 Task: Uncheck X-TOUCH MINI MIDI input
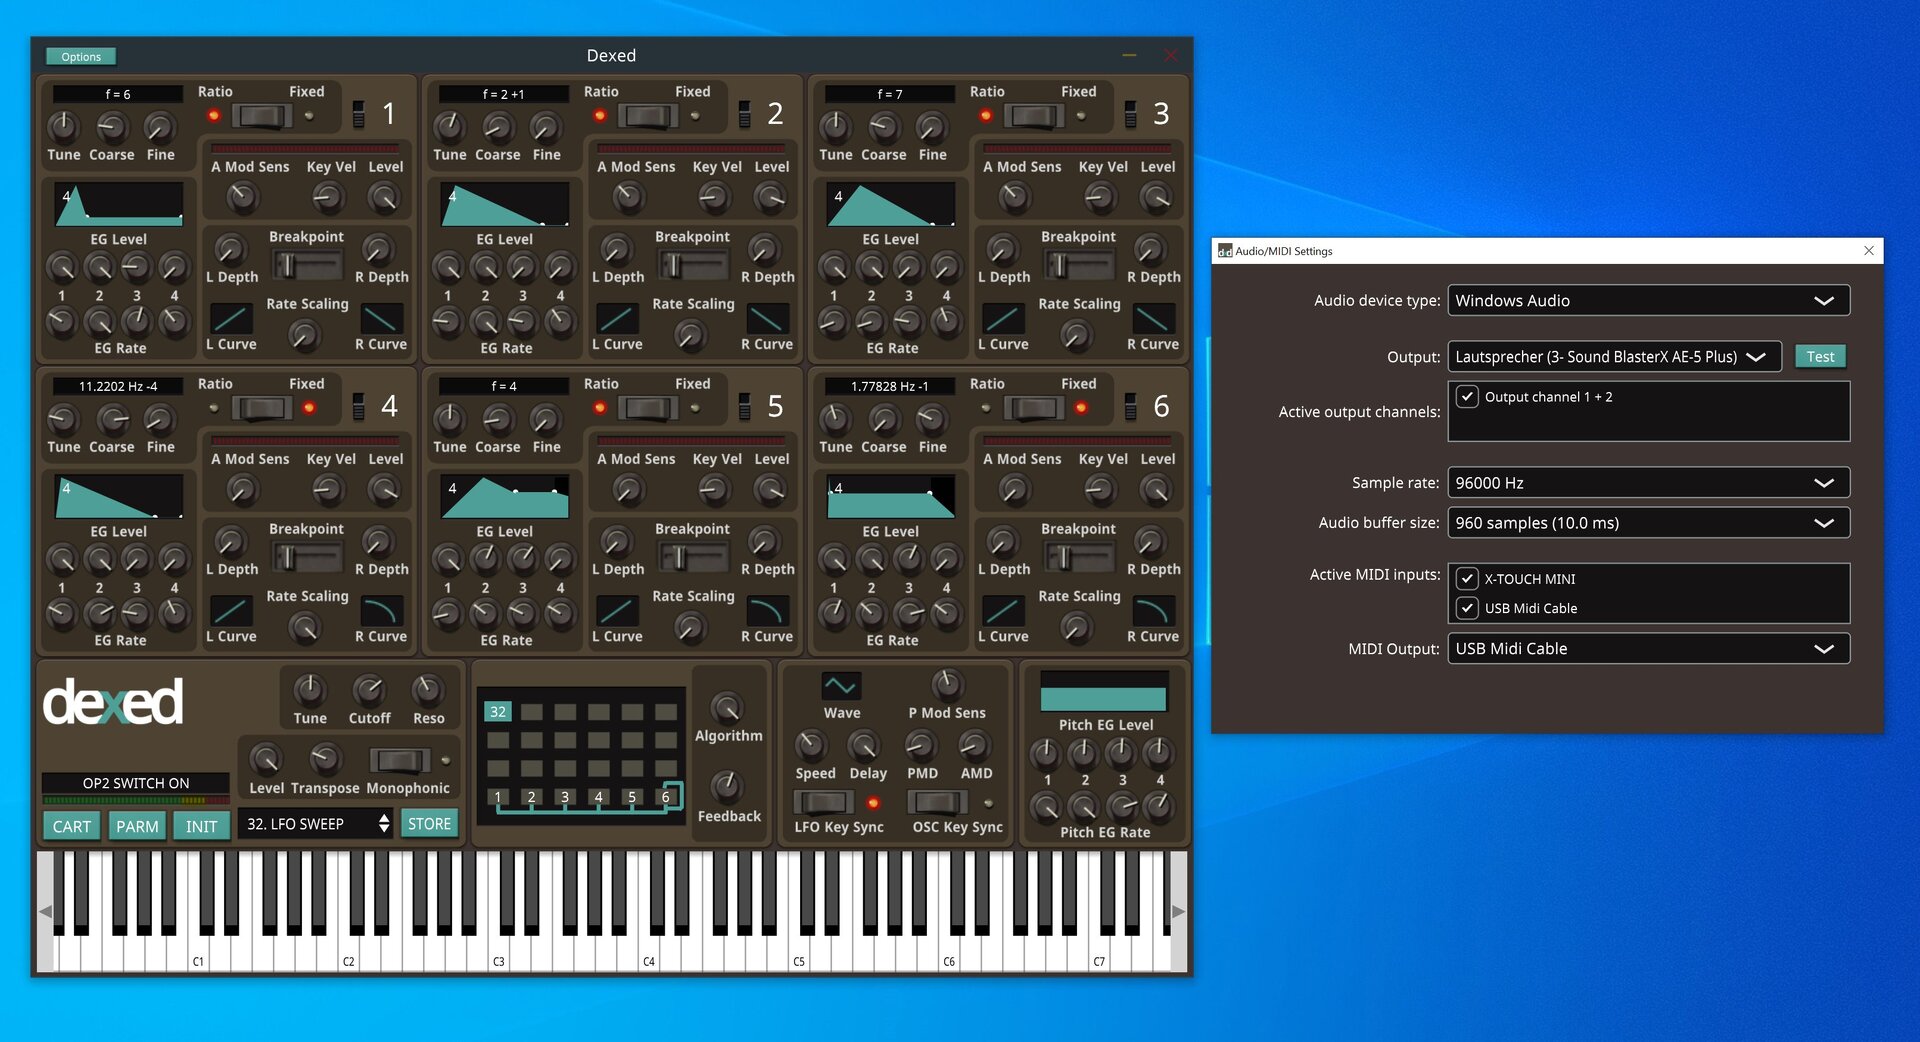tap(1467, 579)
